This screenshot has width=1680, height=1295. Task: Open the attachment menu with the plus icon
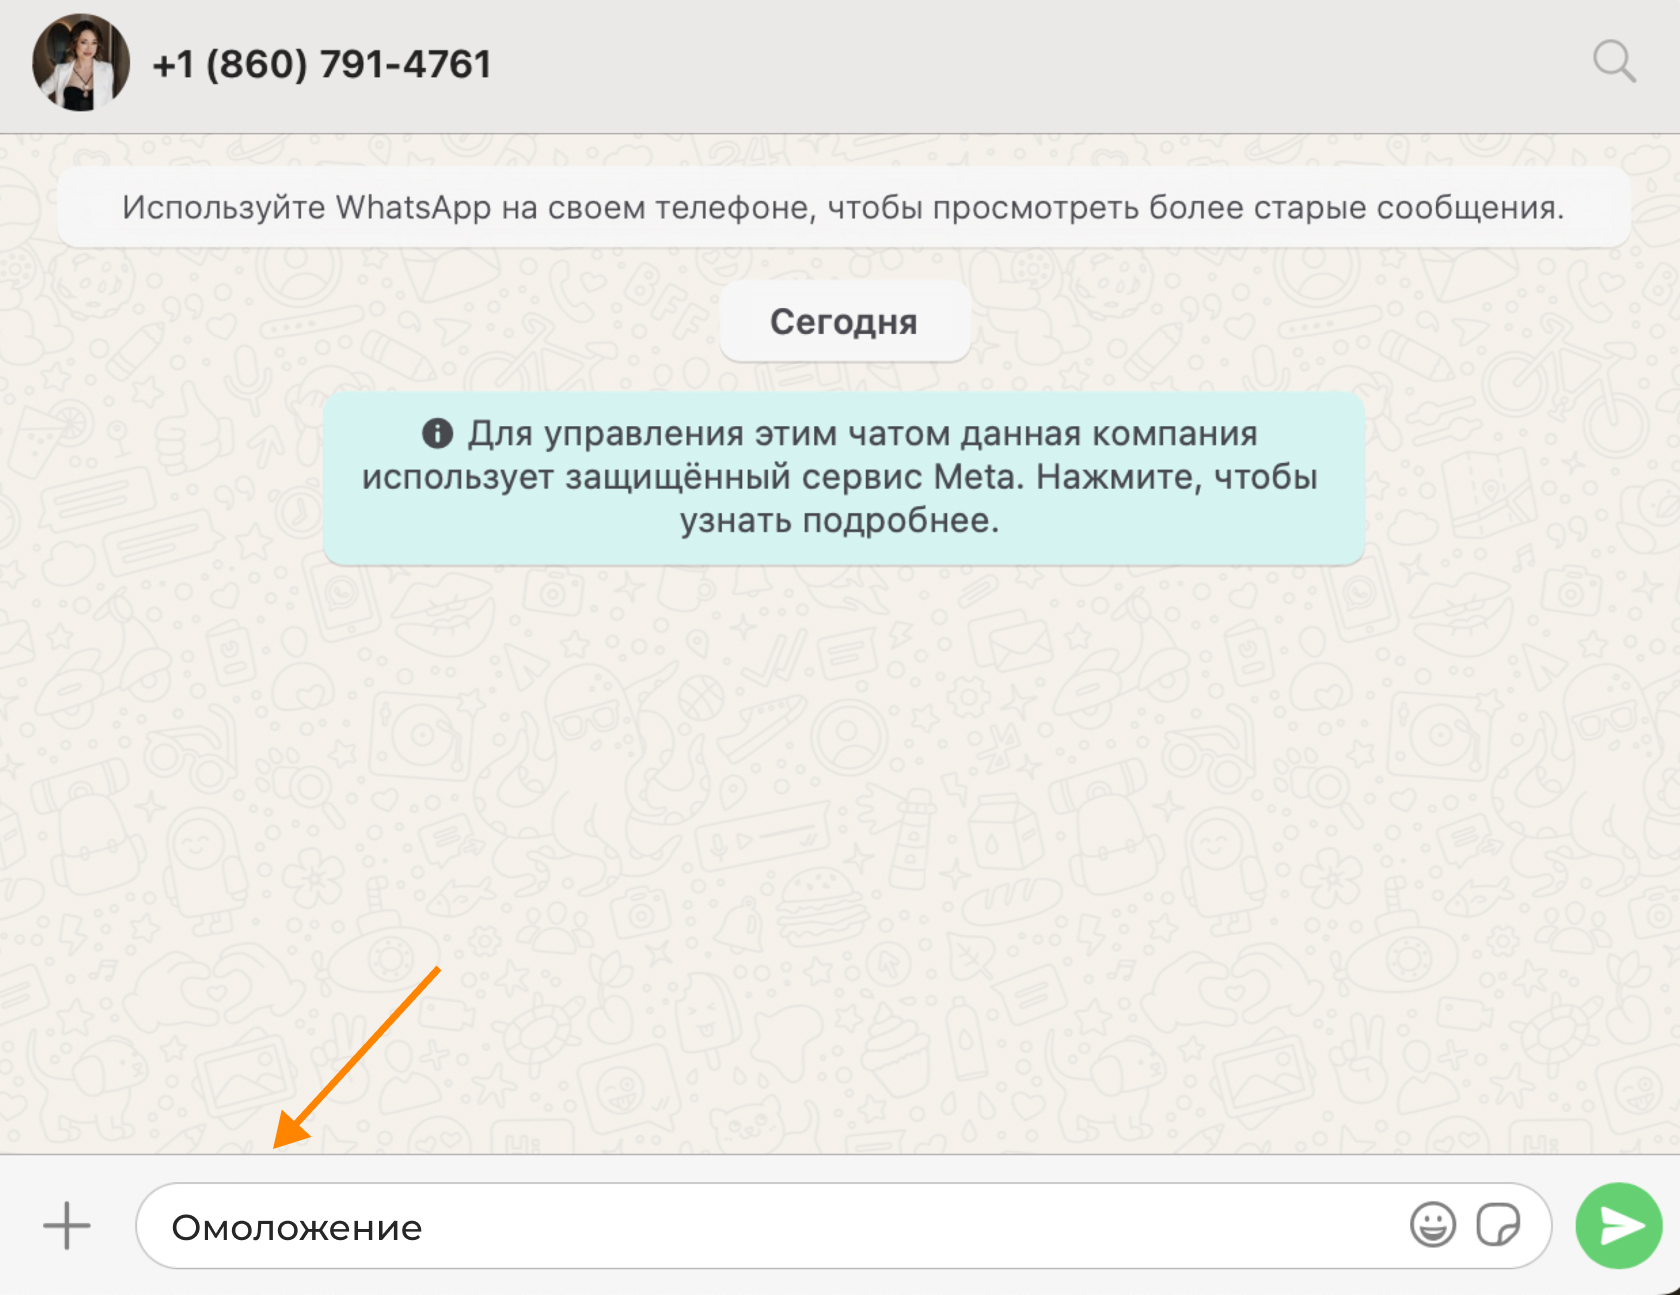pyautogui.click(x=67, y=1226)
